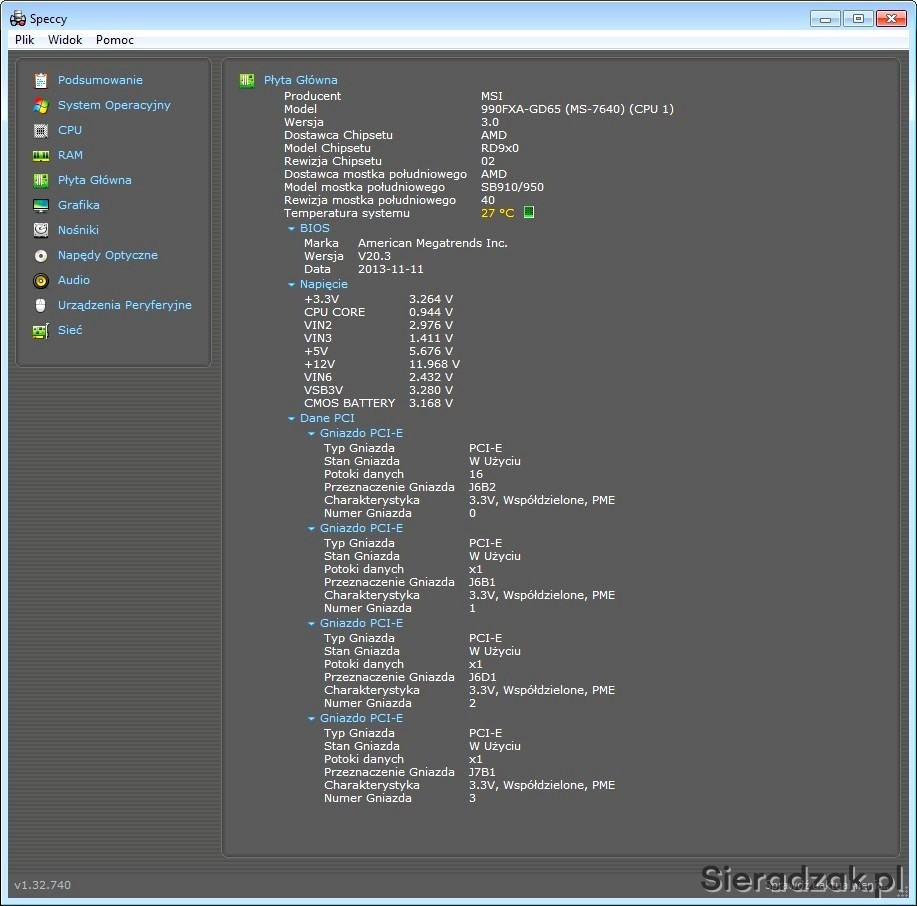Image resolution: width=917 pixels, height=906 pixels.
Task: Collapse the Dane PCI section
Action: coord(291,419)
